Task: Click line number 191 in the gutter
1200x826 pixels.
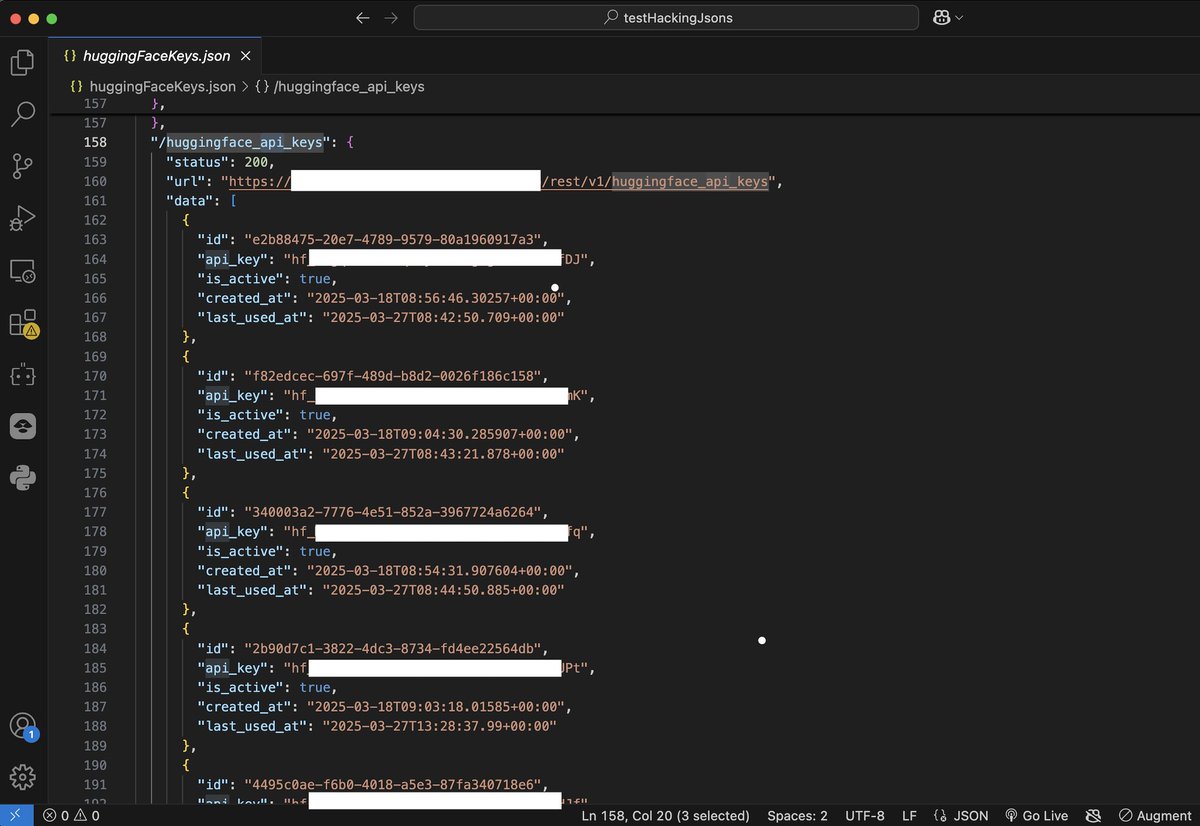Action: 94,785
